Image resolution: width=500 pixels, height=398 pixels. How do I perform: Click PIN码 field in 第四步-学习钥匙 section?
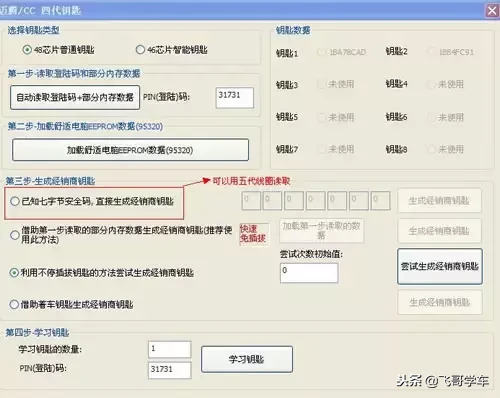[x=169, y=370]
